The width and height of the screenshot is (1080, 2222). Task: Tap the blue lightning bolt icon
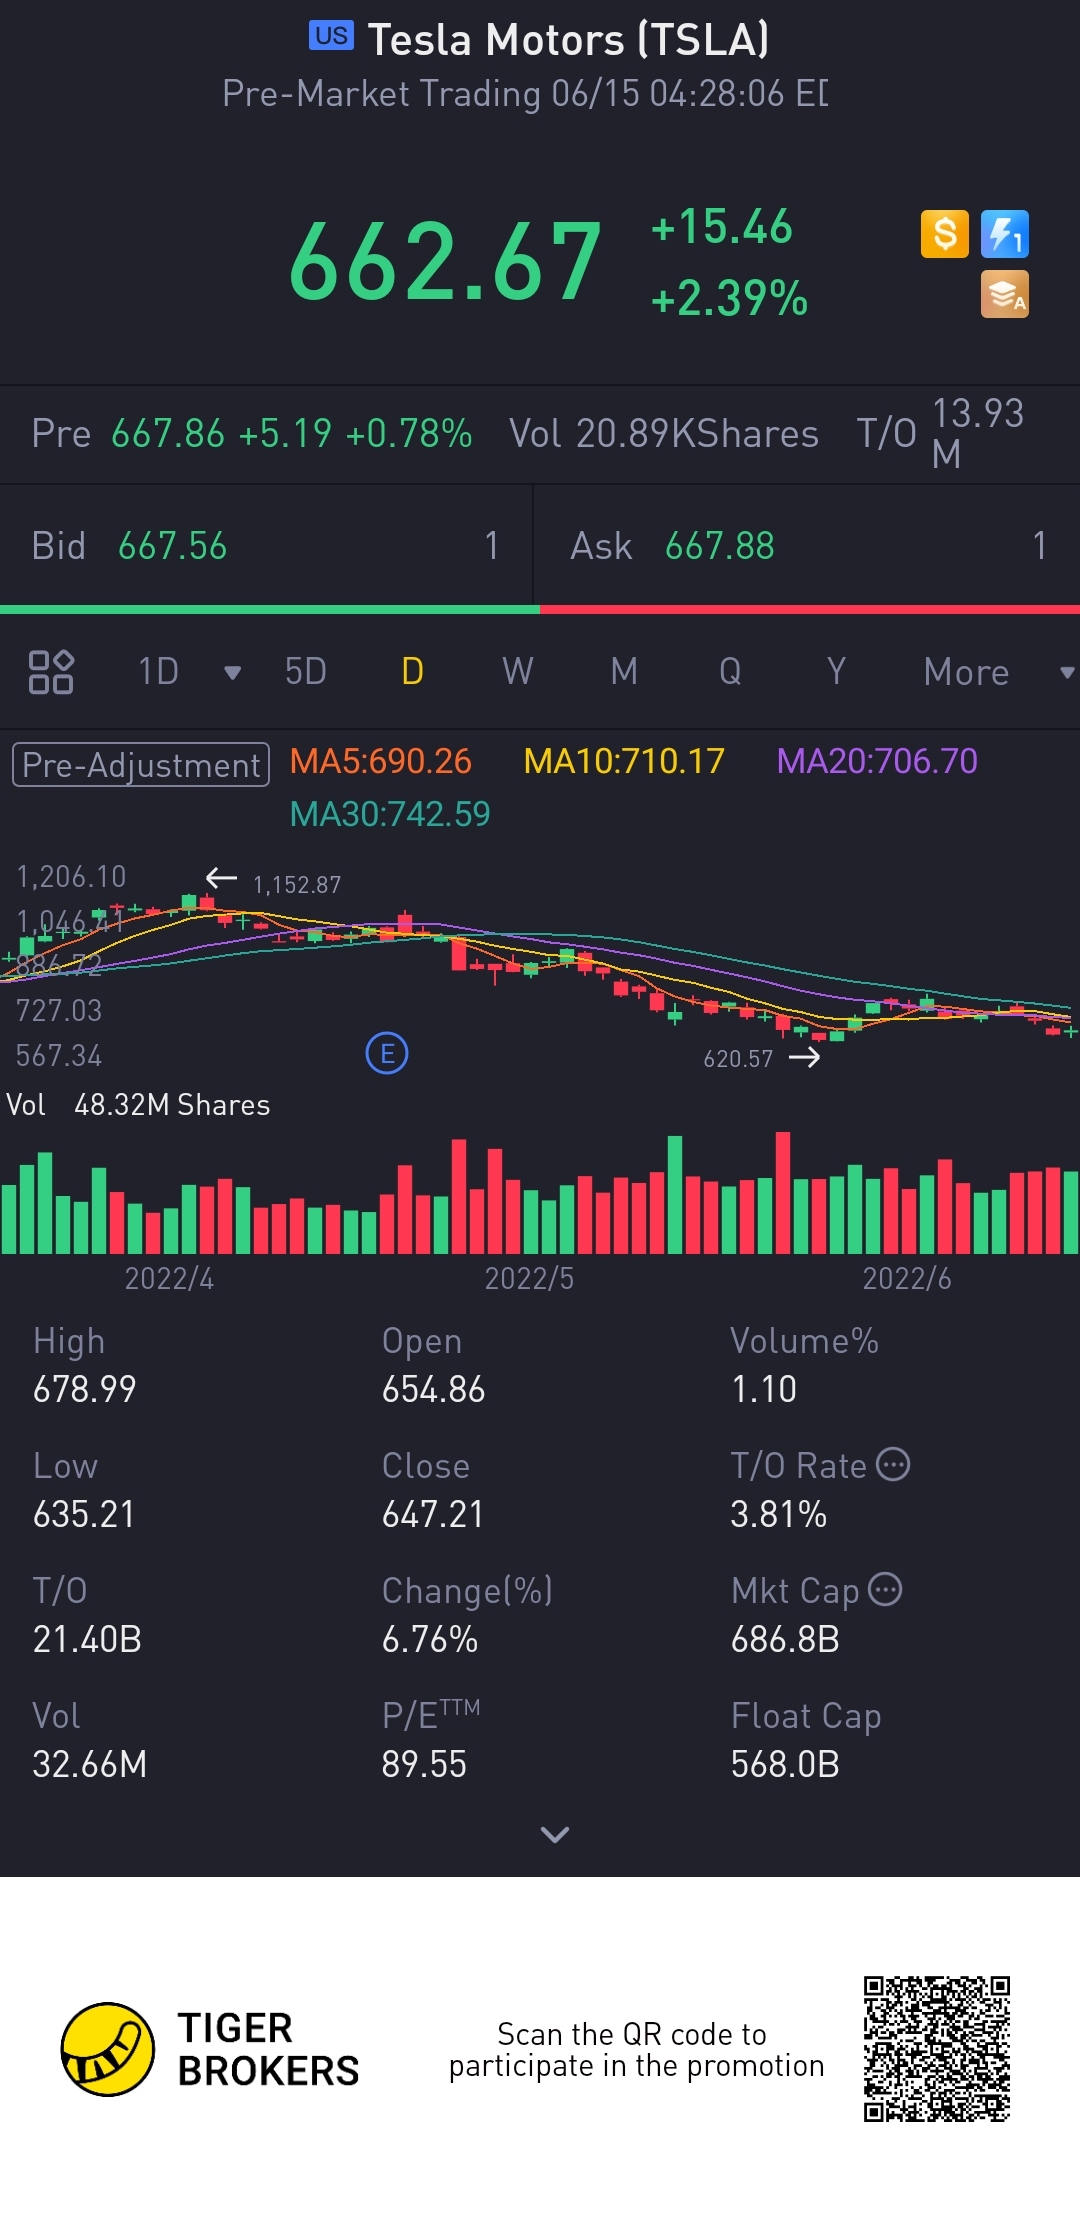1005,235
